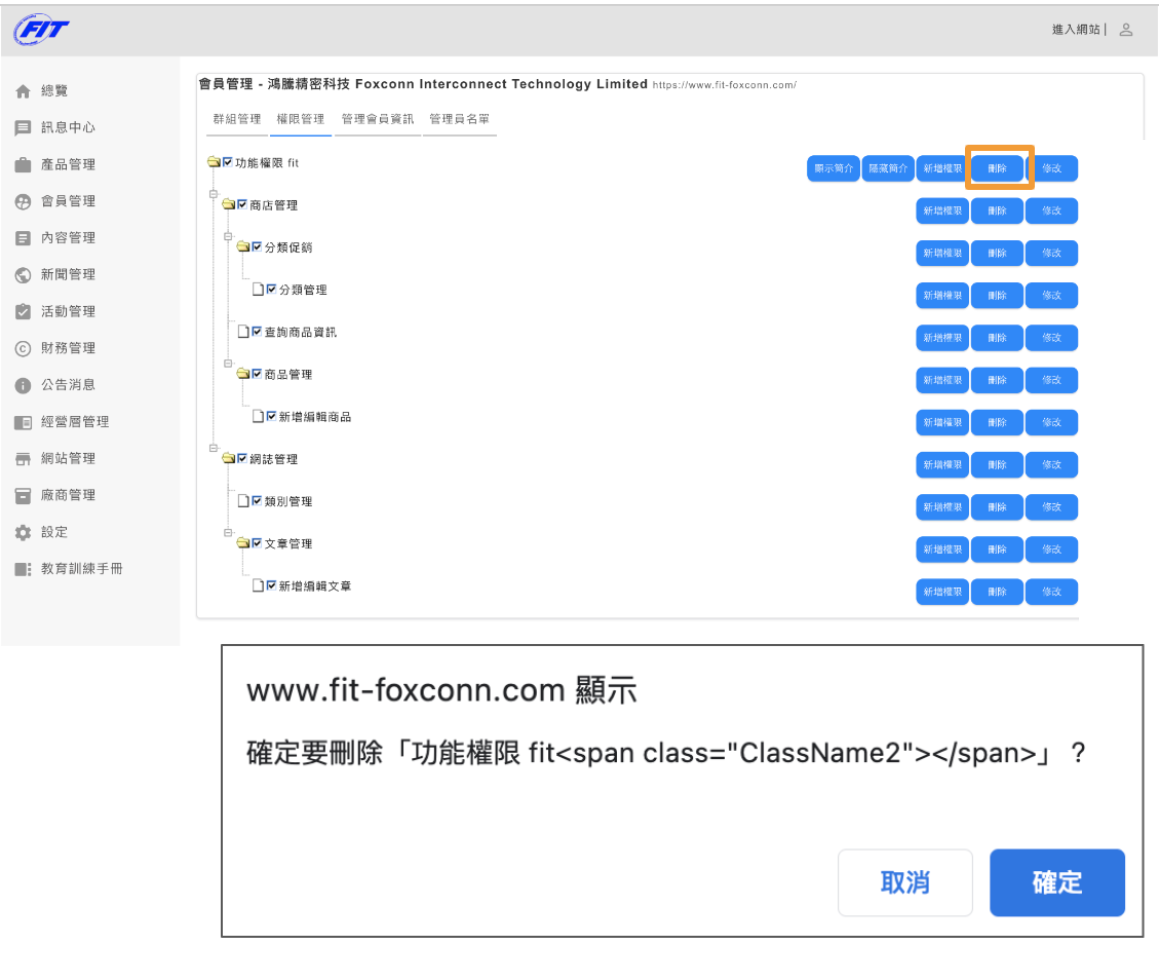1160x956 pixels.
Task: Click the copyright icon beside 財務管理
Action: pyautogui.click(x=23, y=349)
